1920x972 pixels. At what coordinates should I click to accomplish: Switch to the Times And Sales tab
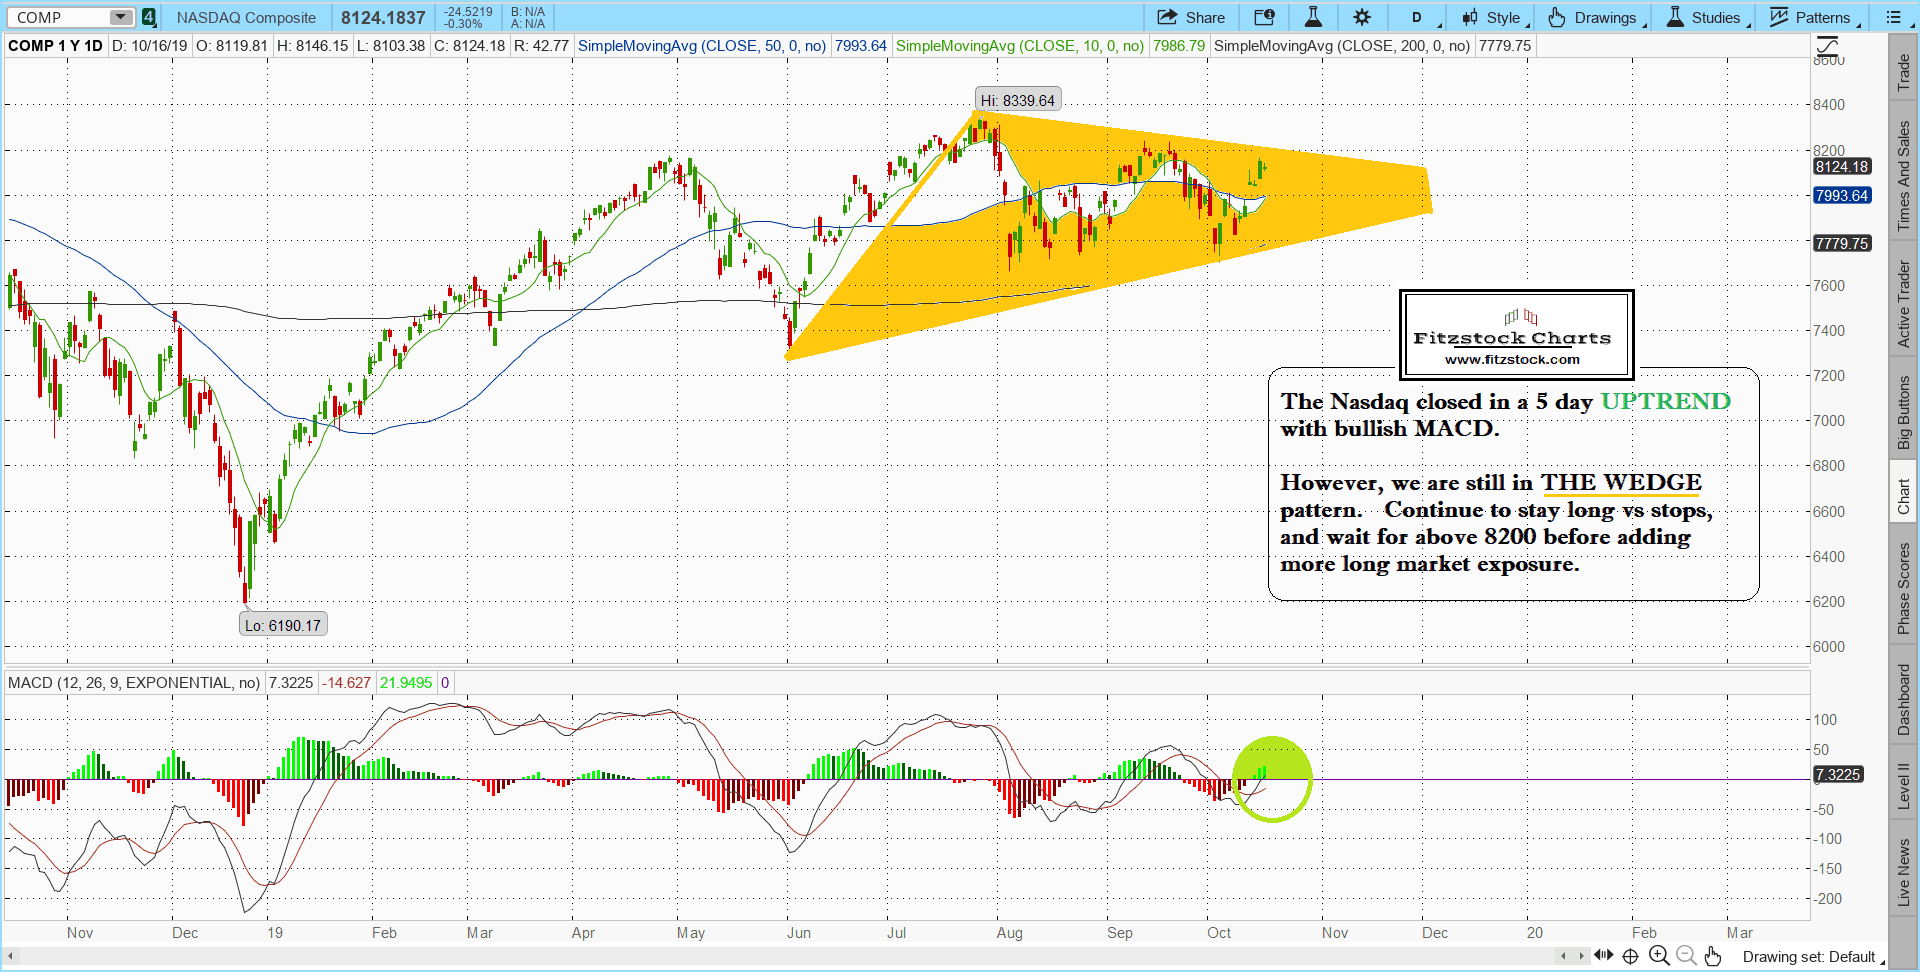click(x=1904, y=175)
